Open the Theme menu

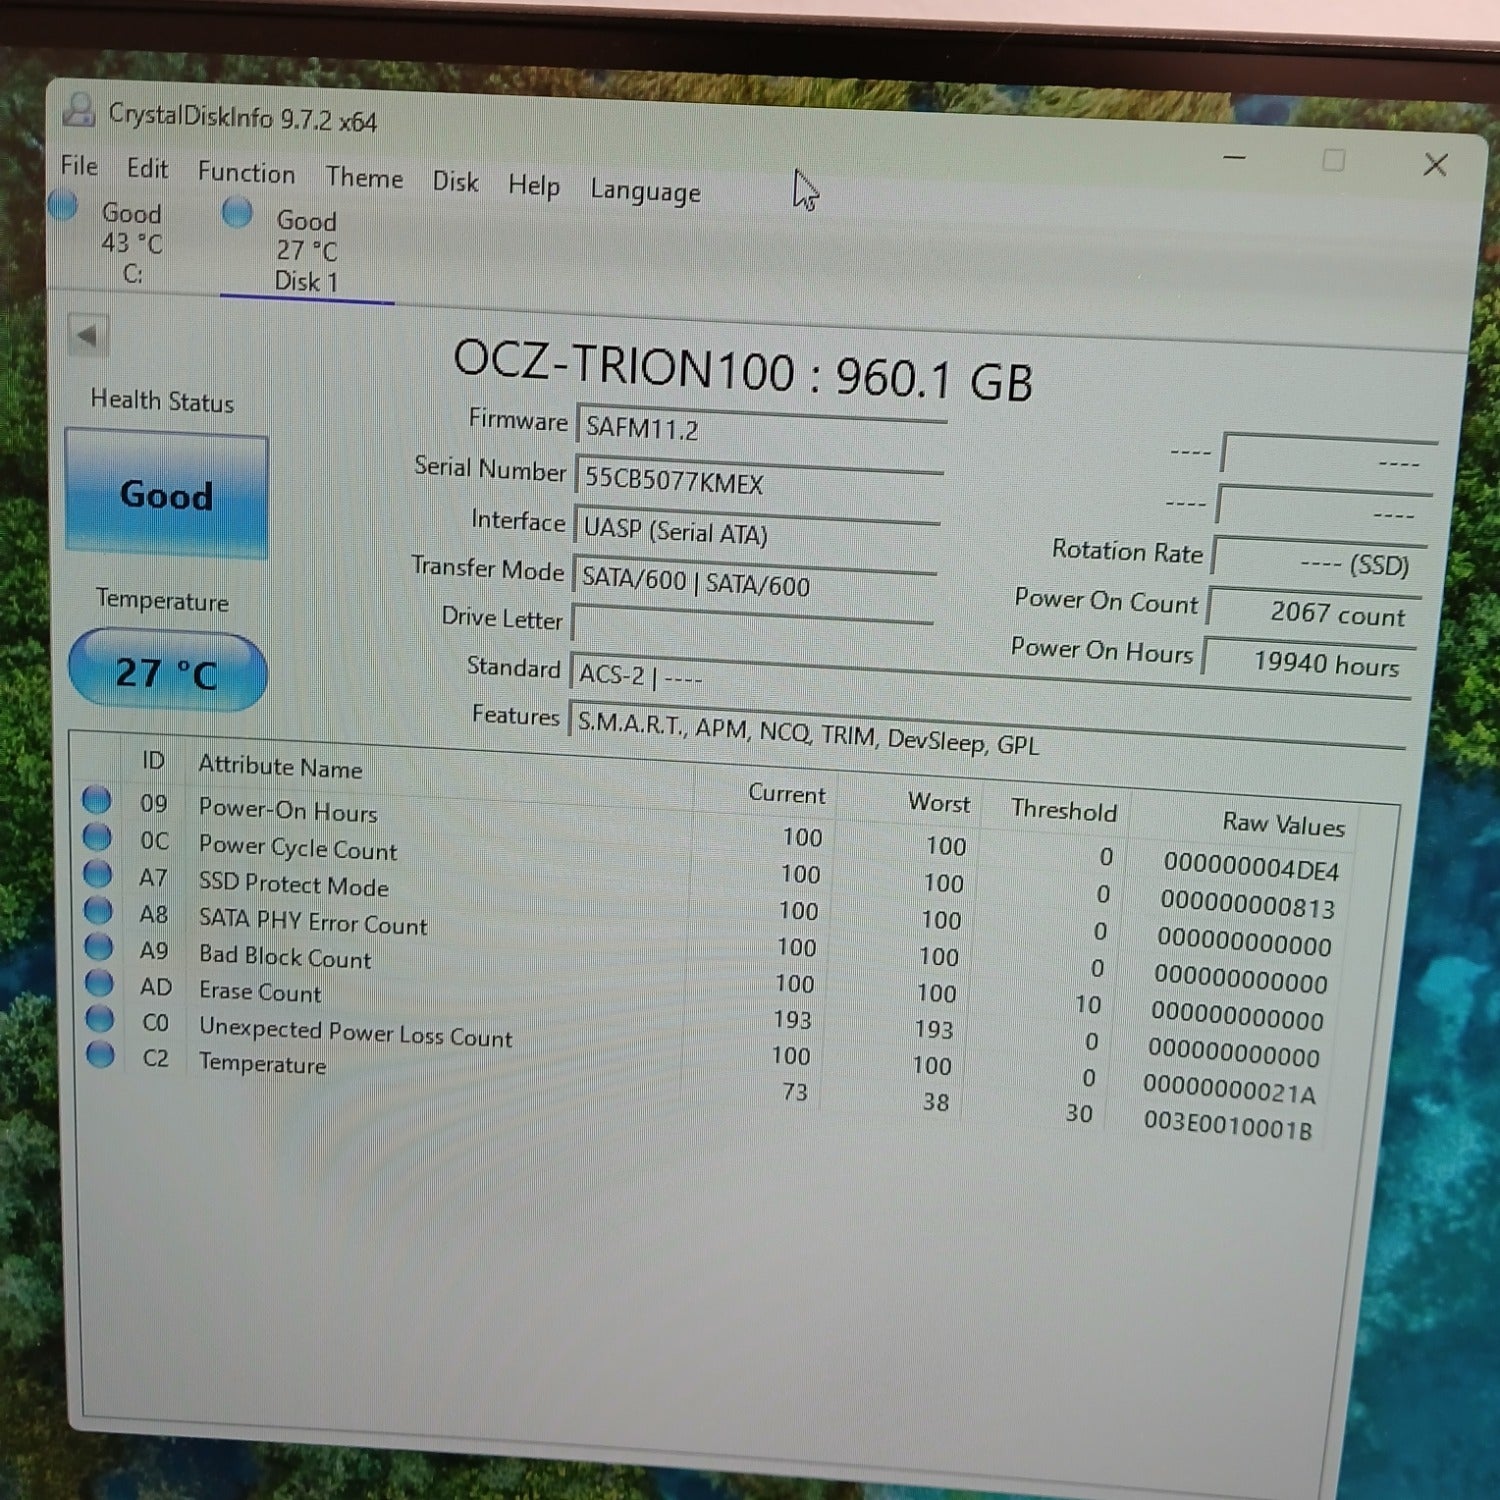click(x=364, y=178)
